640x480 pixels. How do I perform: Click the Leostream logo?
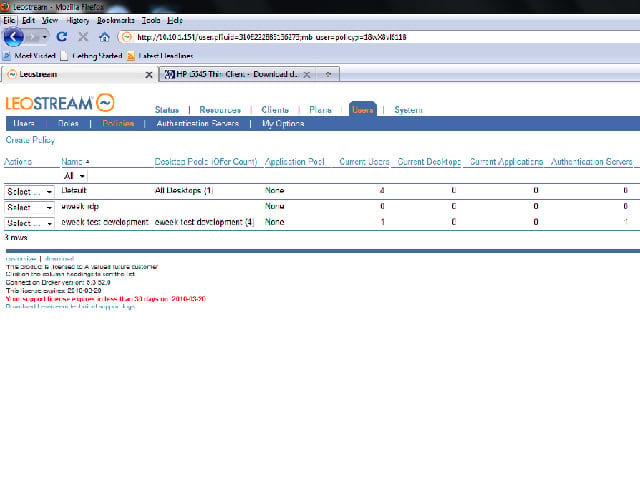click(x=60, y=103)
